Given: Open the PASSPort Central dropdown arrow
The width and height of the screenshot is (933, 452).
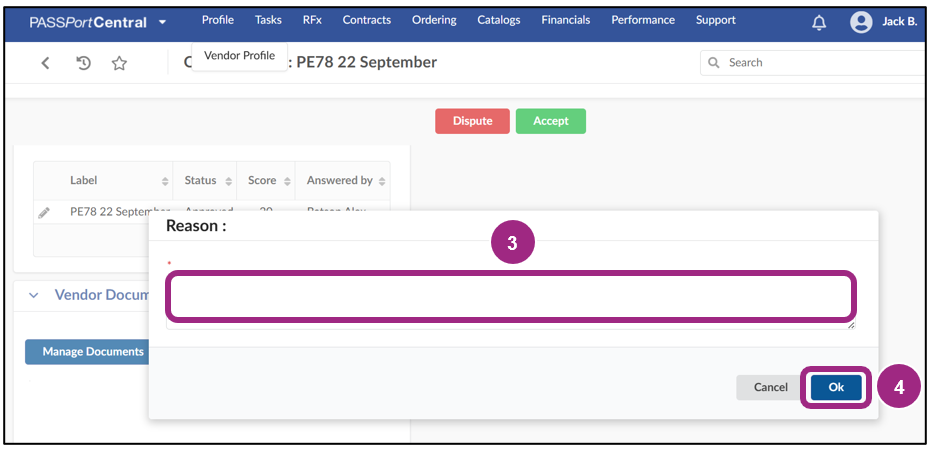Looking at the screenshot, I should click(163, 22).
